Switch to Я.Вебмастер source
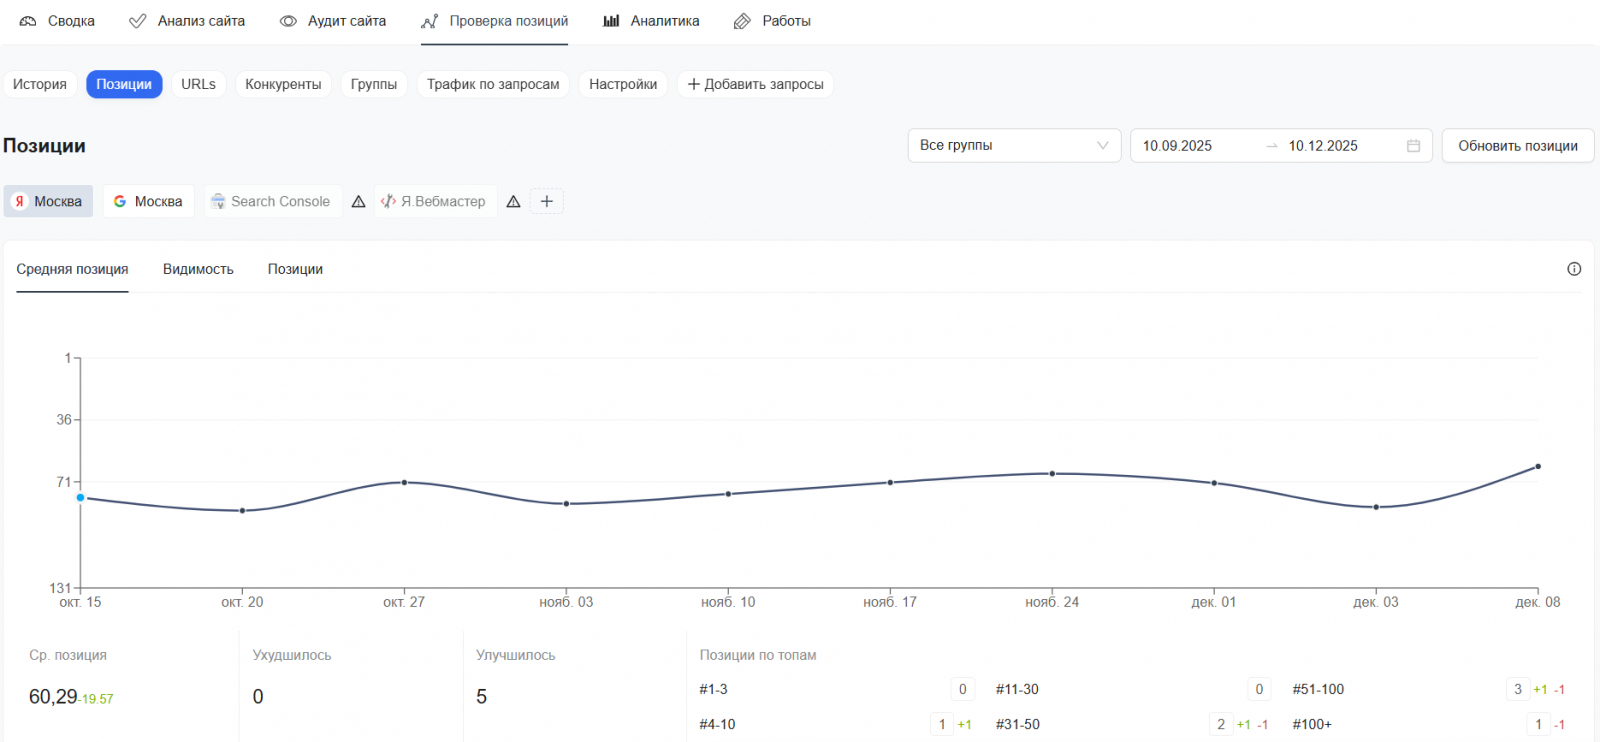The height and width of the screenshot is (742, 1600). (x=434, y=201)
